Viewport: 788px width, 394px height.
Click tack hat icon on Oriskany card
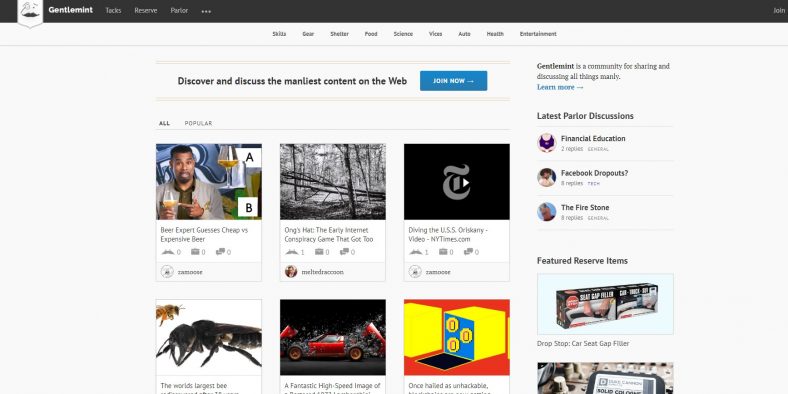click(x=416, y=252)
